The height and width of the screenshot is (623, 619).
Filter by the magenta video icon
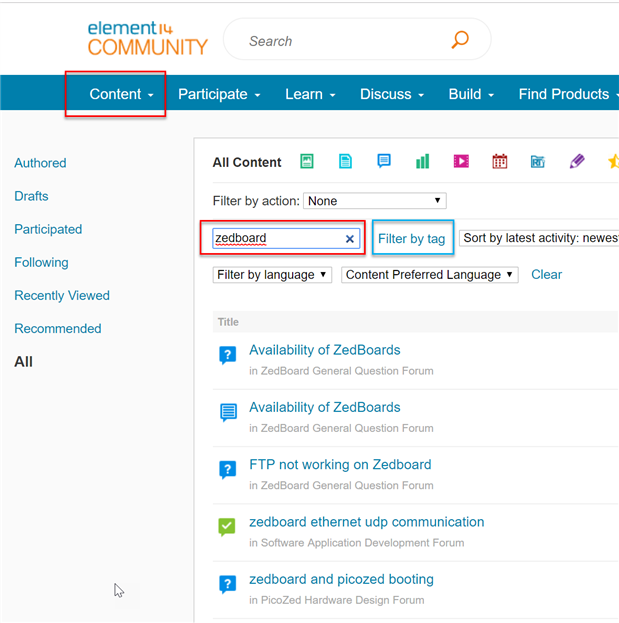coord(461,161)
